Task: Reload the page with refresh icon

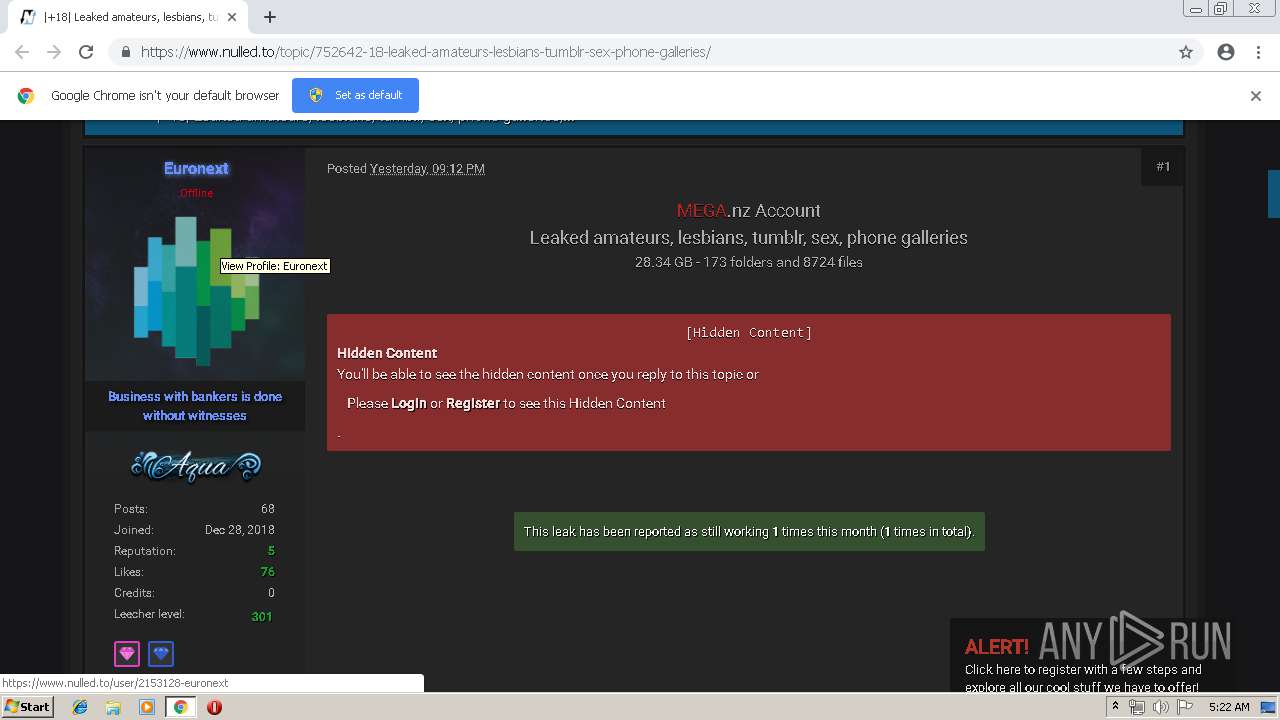Action: (86, 52)
